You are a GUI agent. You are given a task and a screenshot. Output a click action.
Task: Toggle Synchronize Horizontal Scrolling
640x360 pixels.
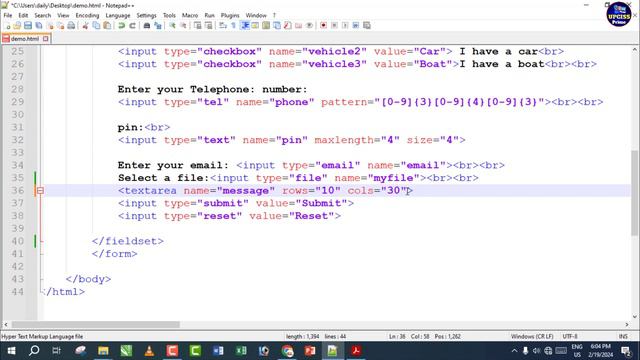(209, 25)
